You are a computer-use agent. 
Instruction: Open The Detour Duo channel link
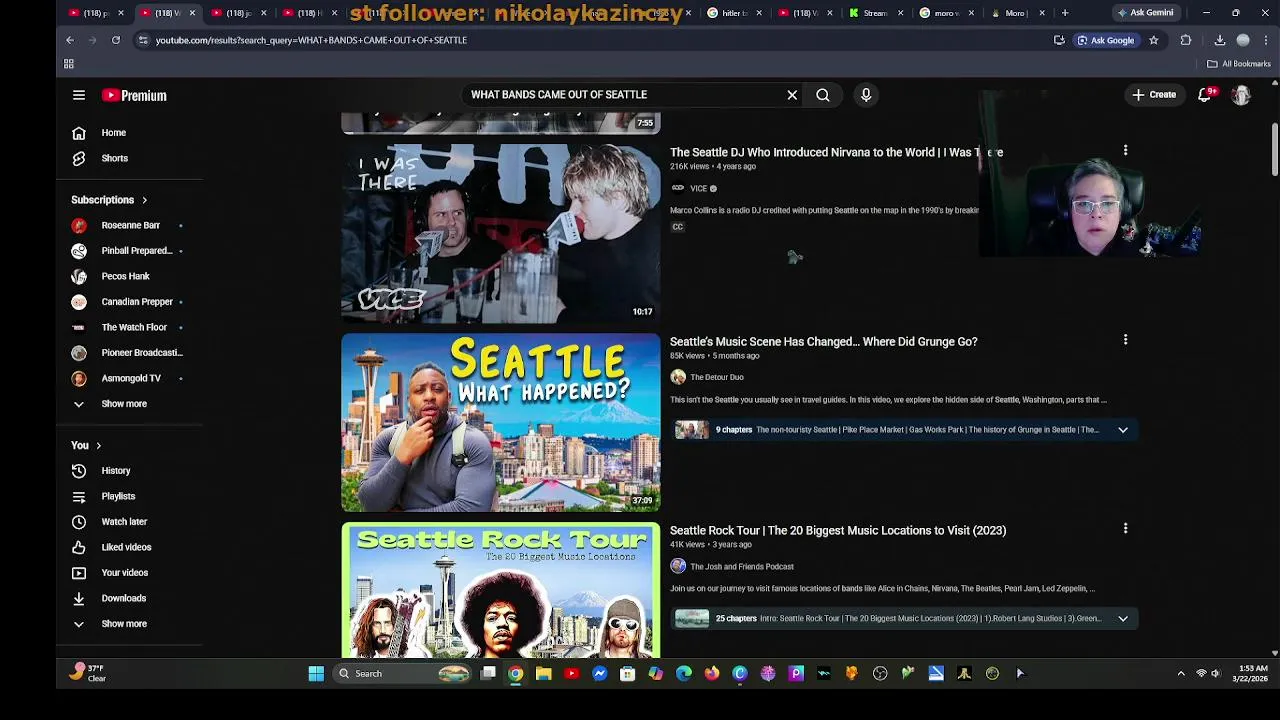coord(717,377)
